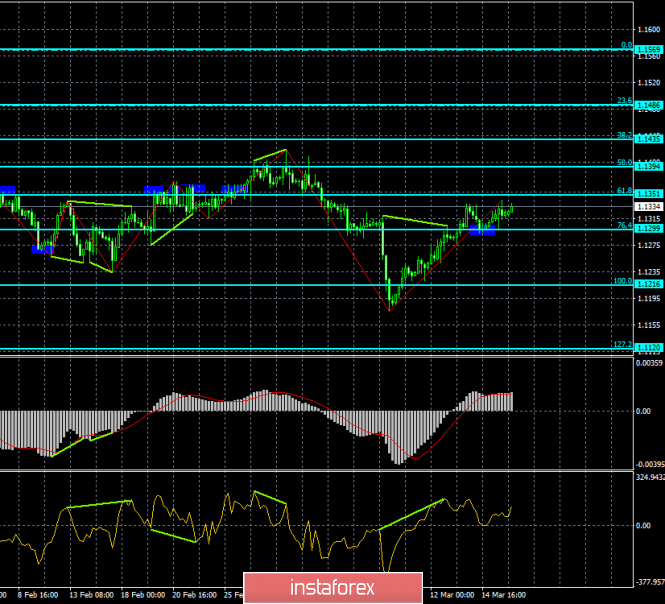Click the 12 Mar 00:00 time axis label

[x=452, y=595]
